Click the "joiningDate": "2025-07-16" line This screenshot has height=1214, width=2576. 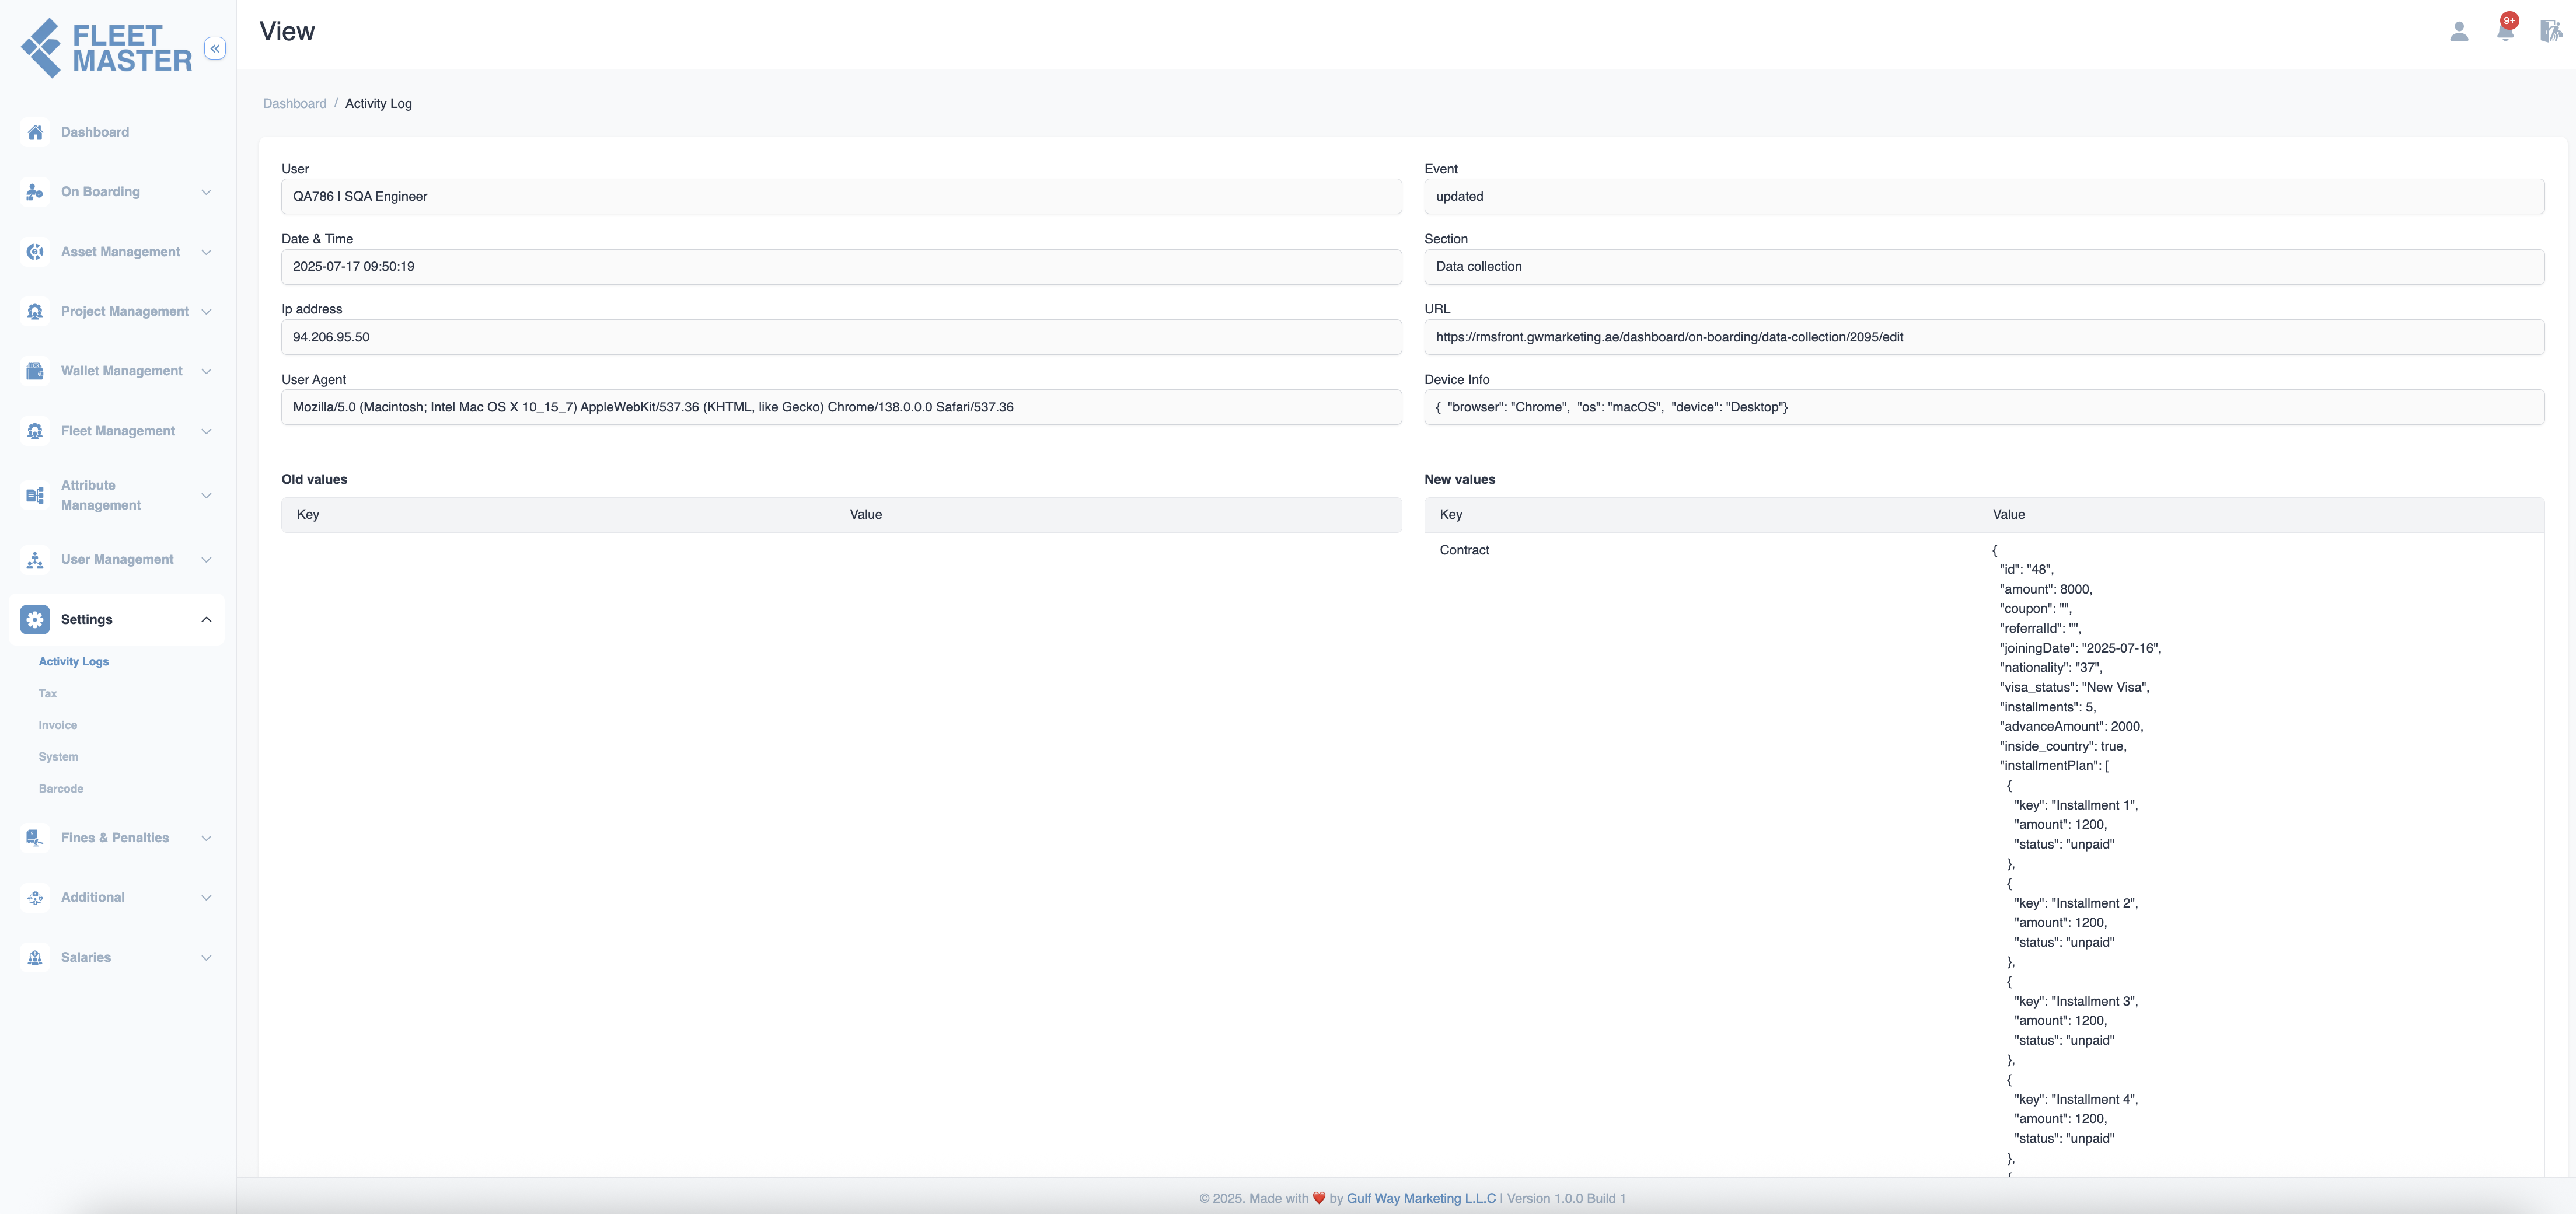pyautogui.click(x=2080, y=648)
